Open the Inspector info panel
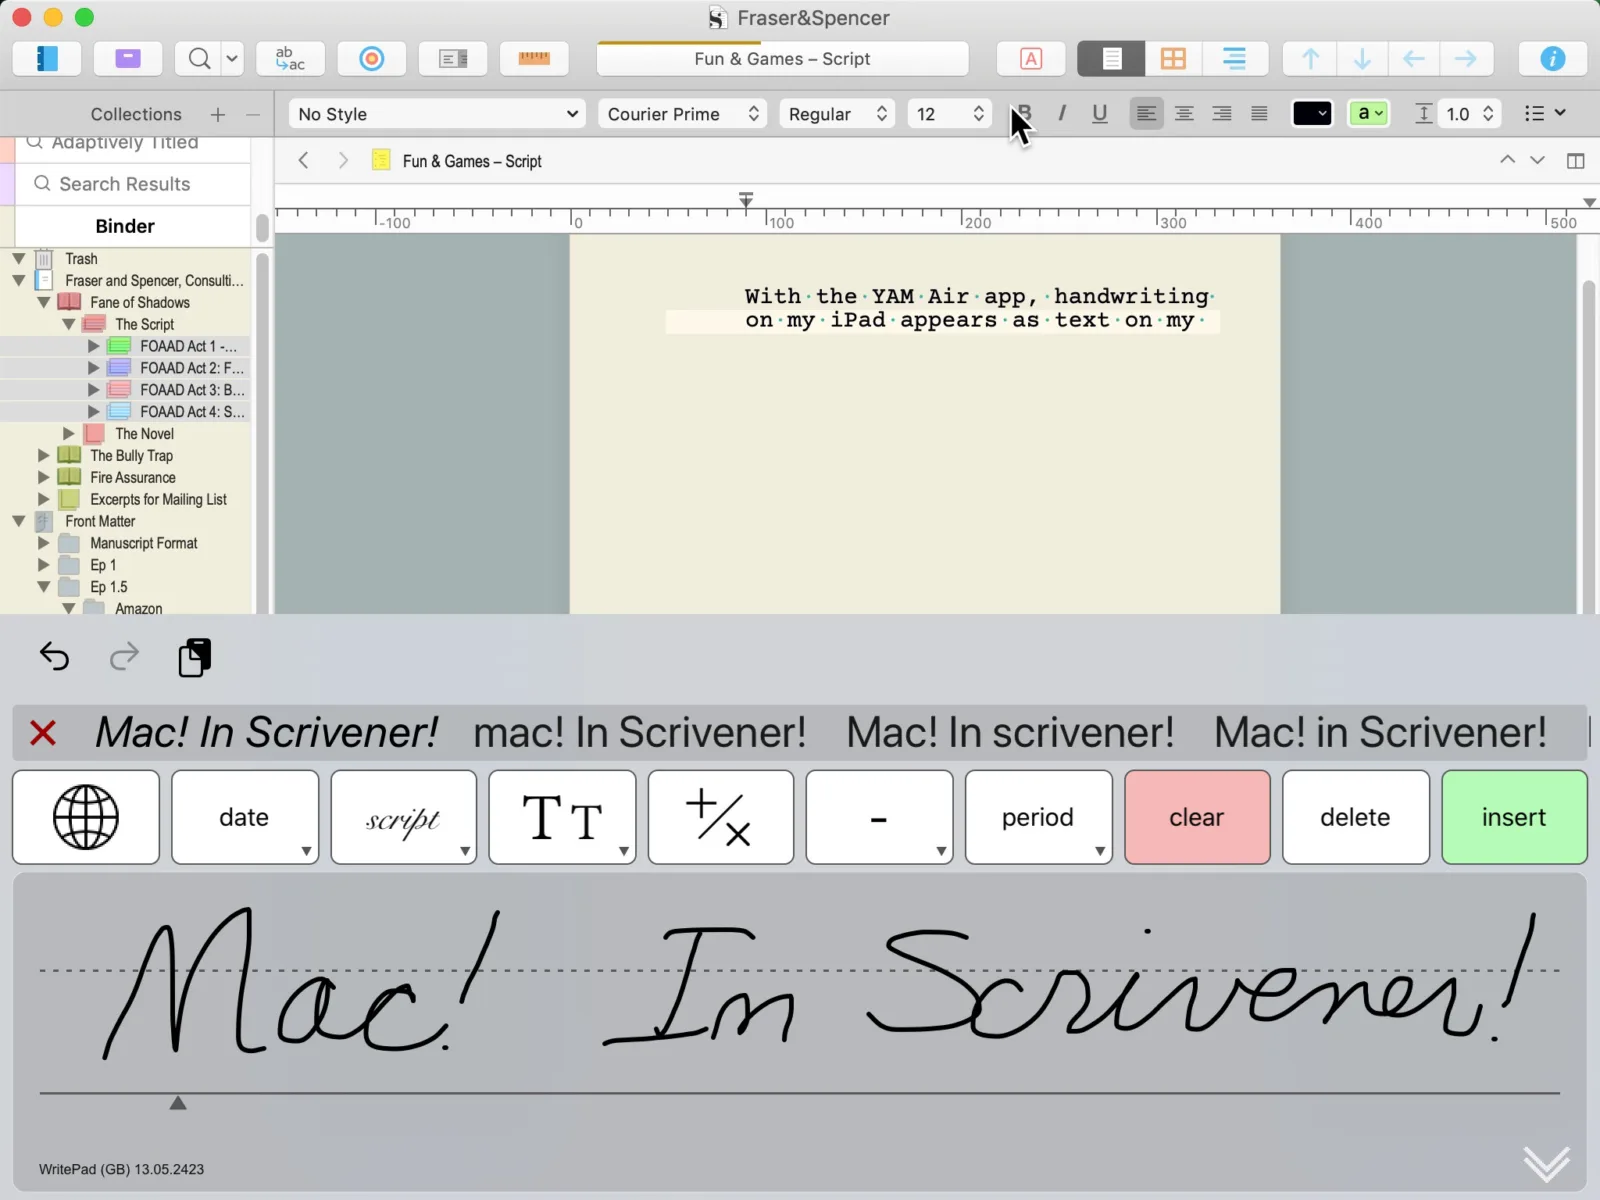This screenshot has width=1600, height=1200. pos(1551,58)
